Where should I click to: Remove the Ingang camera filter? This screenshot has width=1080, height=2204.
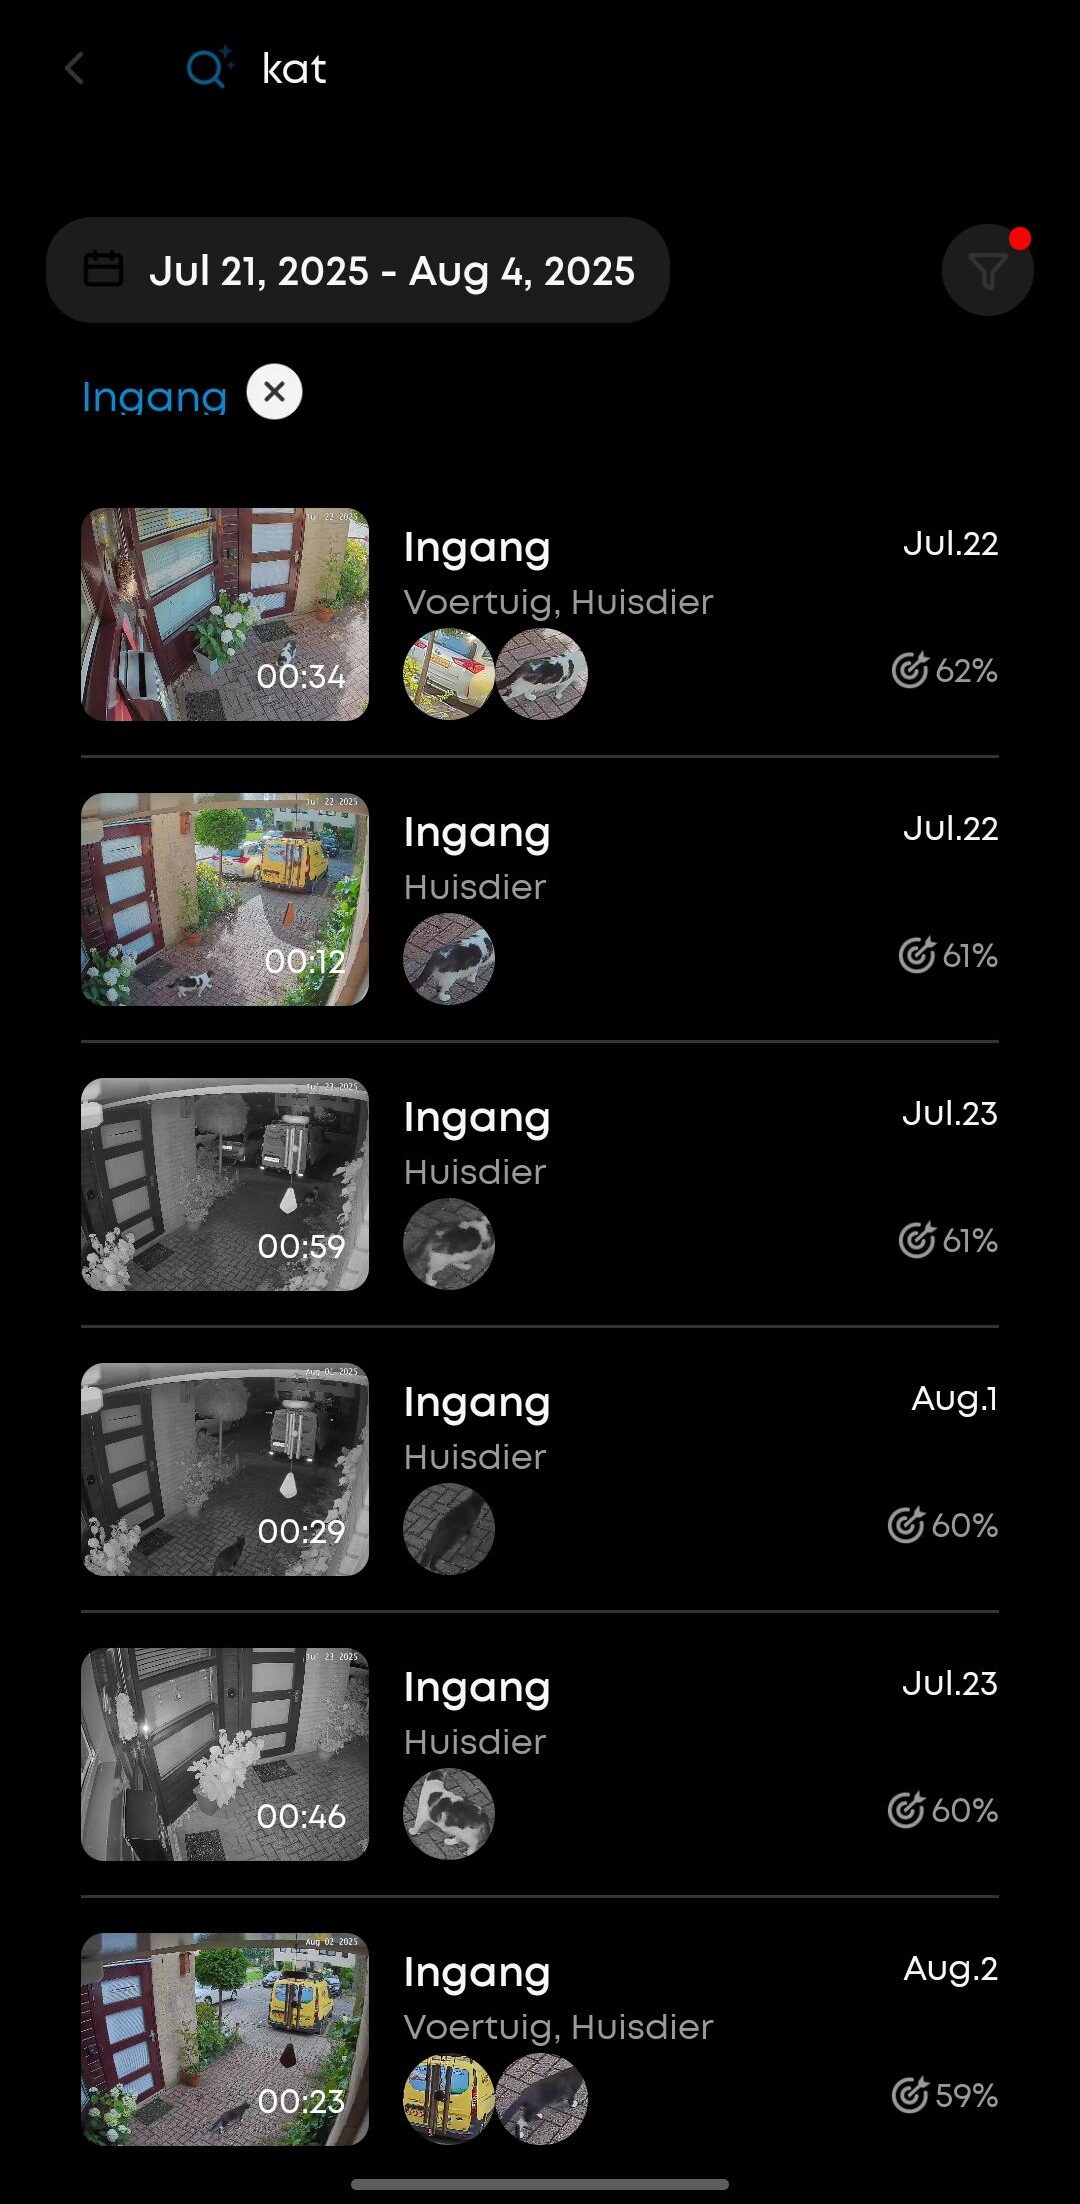tap(275, 391)
